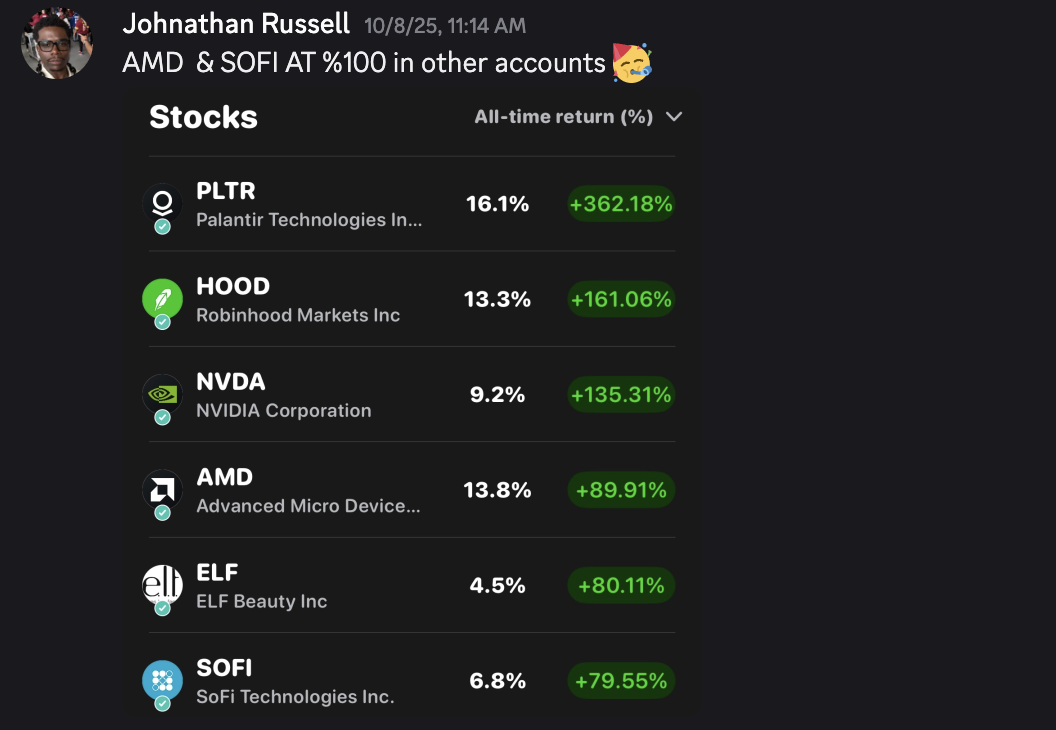This screenshot has width=1056, height=730.
Task: Click the verified checkmark under PLTR logo
Action: [x=162, y=226]
